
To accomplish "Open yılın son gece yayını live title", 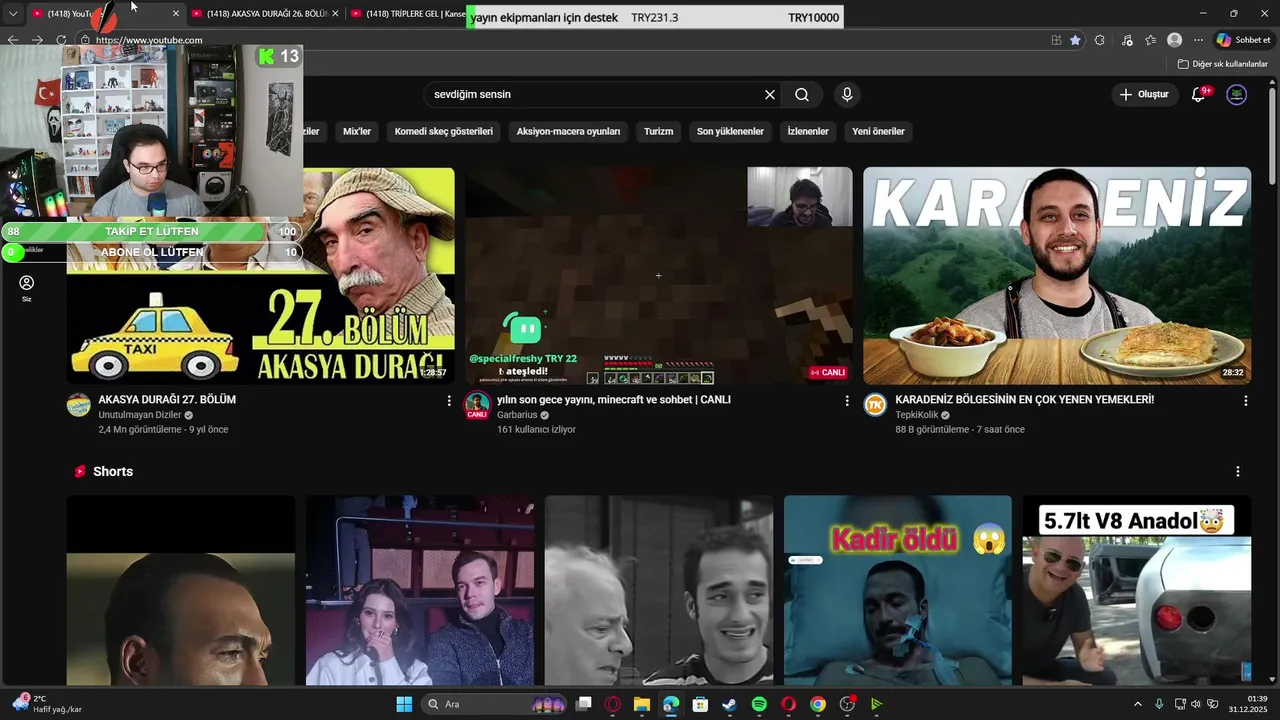I will point(614,400).
